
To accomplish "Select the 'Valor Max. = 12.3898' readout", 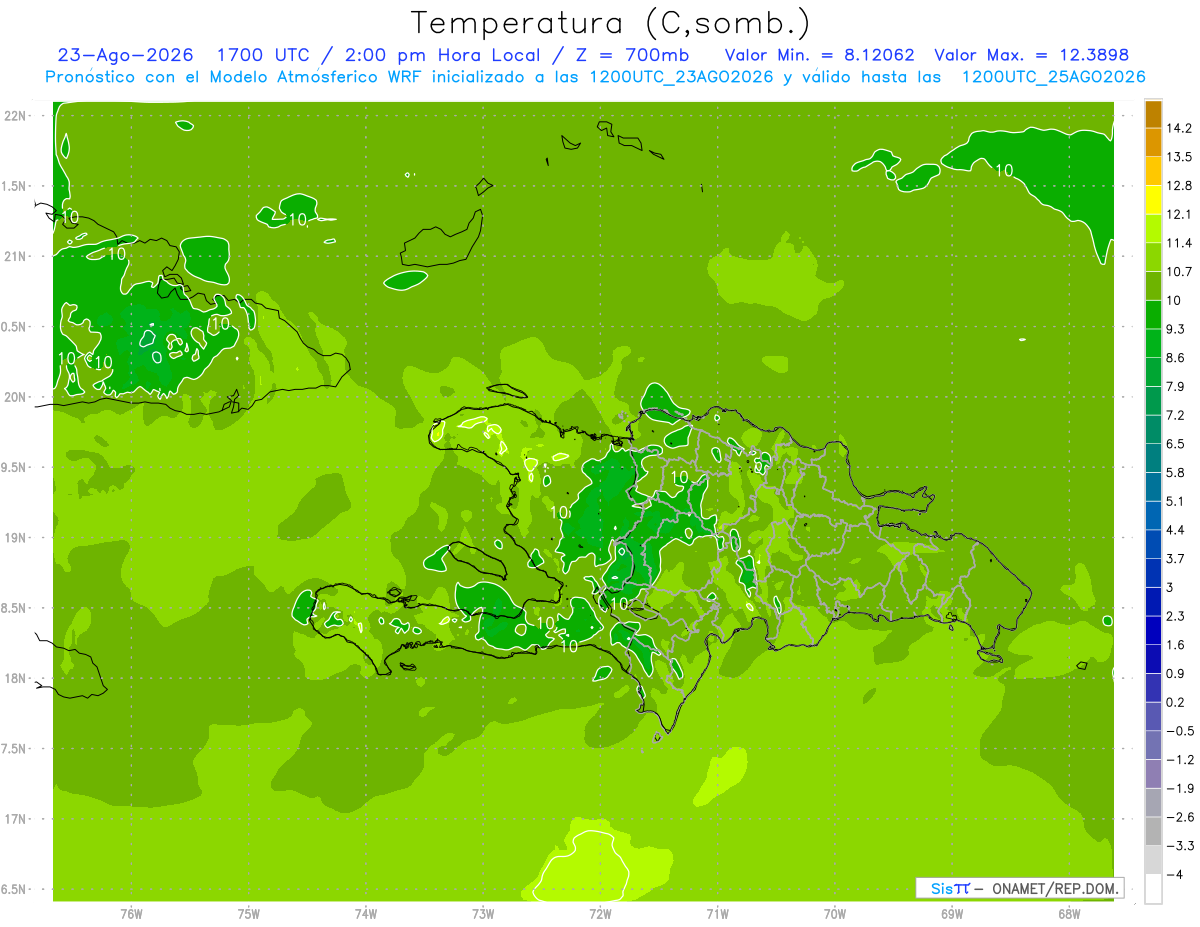I will point(1031,55).
